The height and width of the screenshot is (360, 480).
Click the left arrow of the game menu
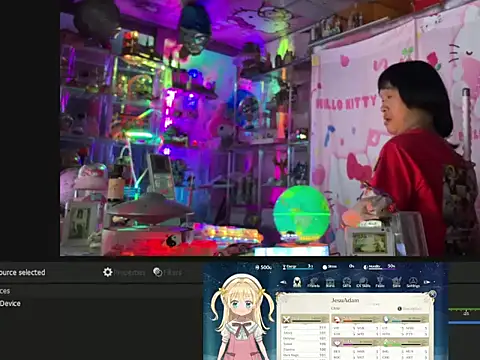pyautogui.click(x=283, y=282)
